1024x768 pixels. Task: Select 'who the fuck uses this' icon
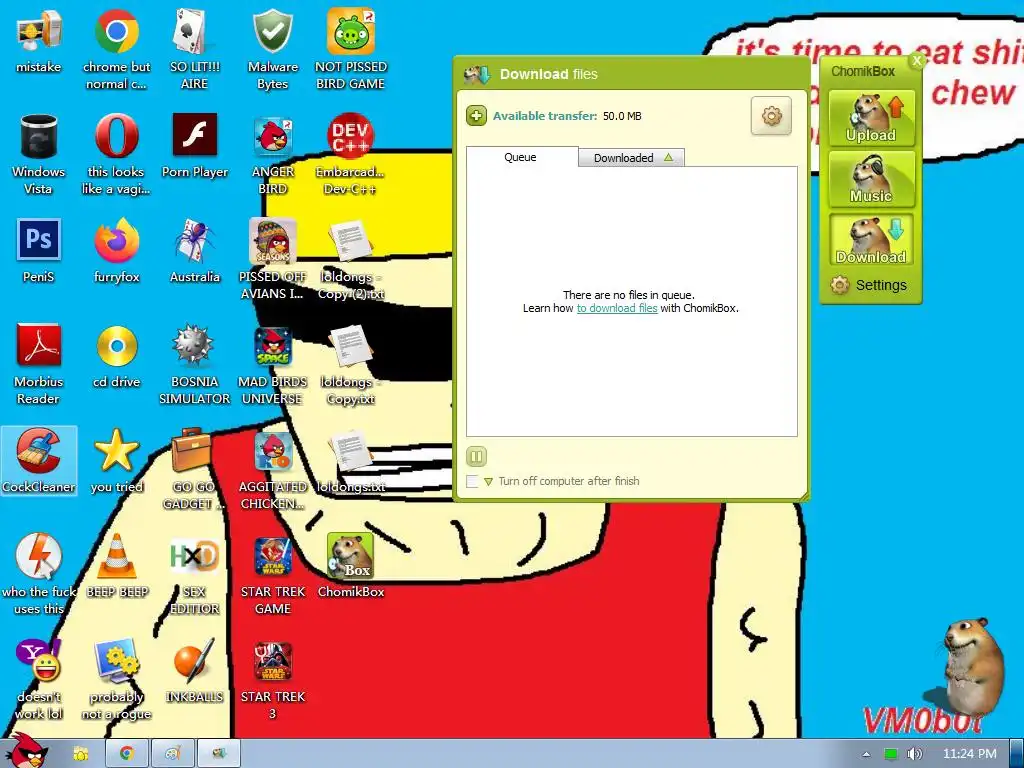[x=39, y=575]
